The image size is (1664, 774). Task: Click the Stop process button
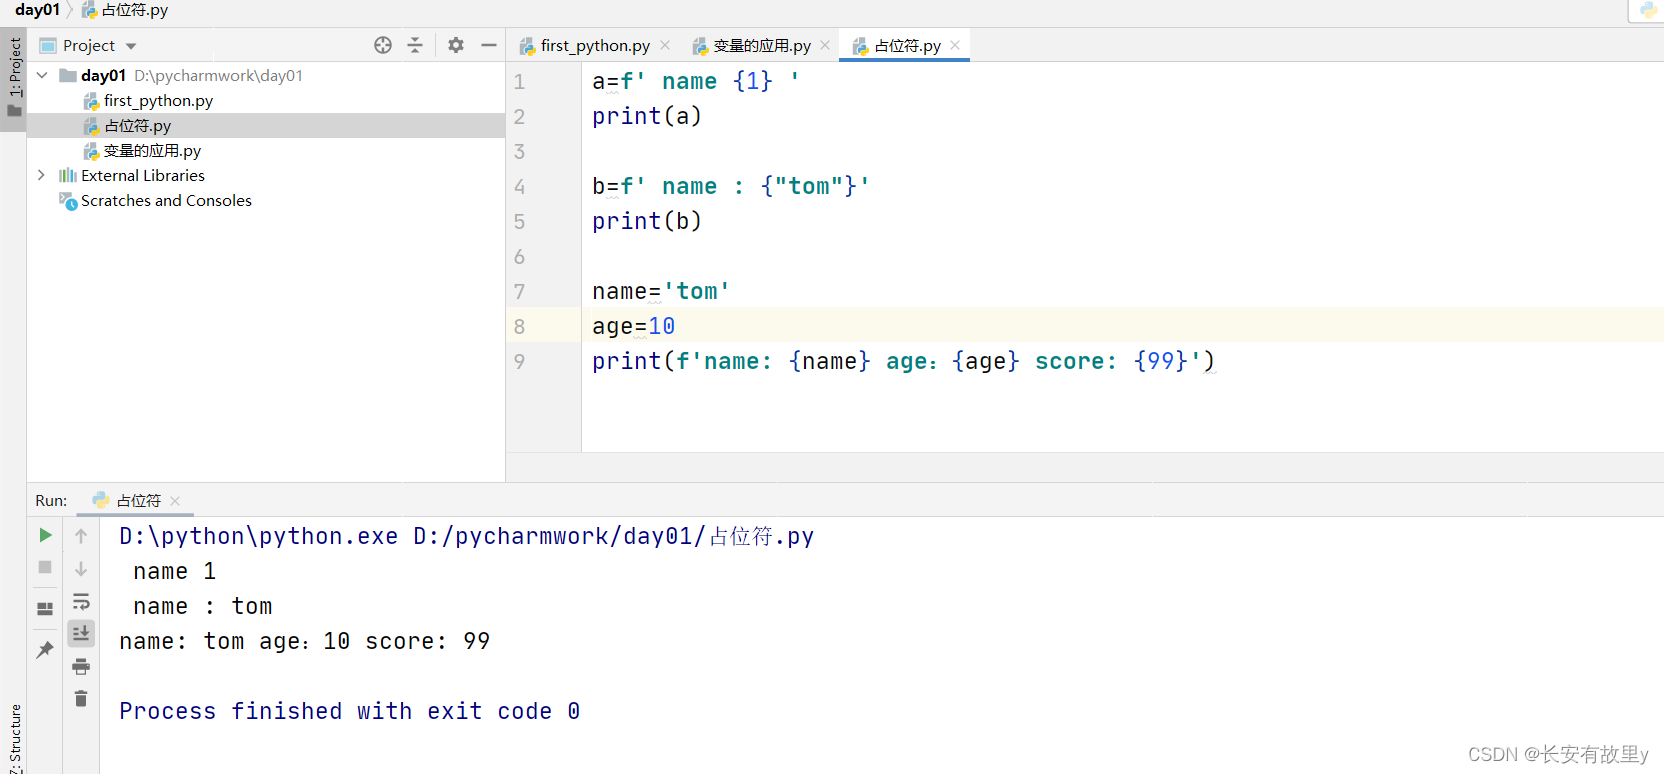click(x=45, y=567)
